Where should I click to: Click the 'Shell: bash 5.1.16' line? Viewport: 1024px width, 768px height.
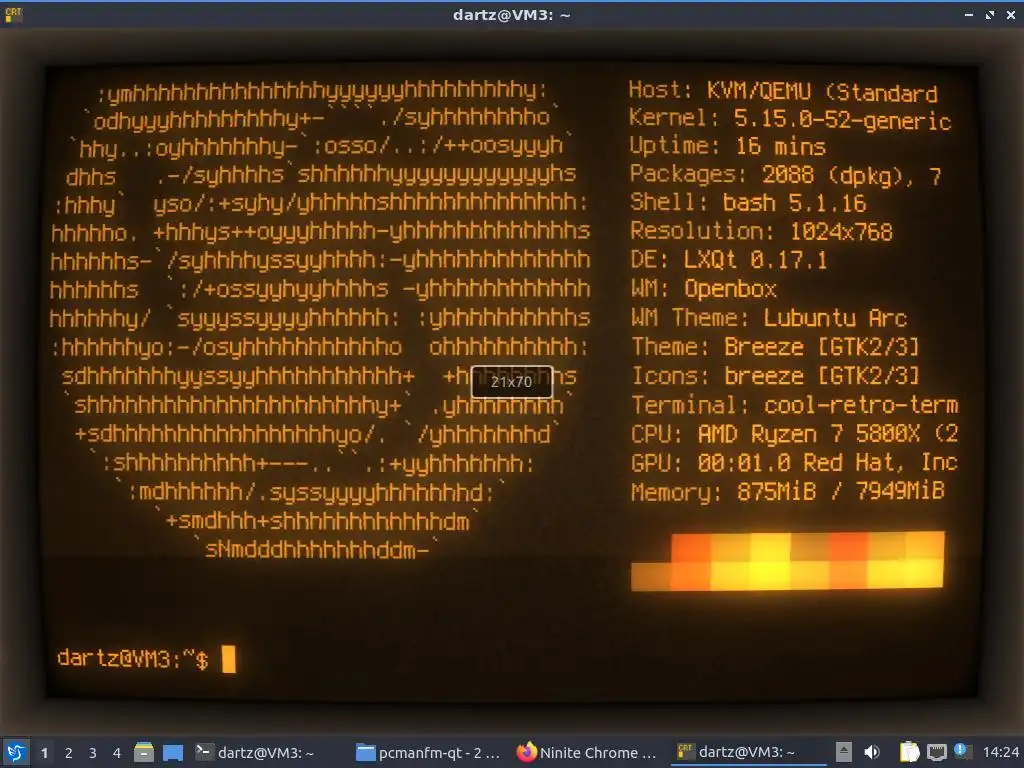tap(748, 202)
